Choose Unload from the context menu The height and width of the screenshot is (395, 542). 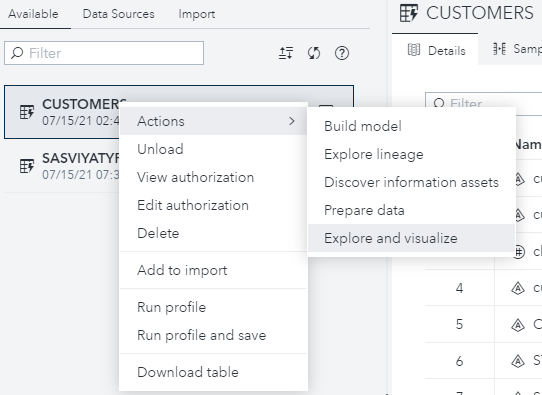(x=213, y=149)
